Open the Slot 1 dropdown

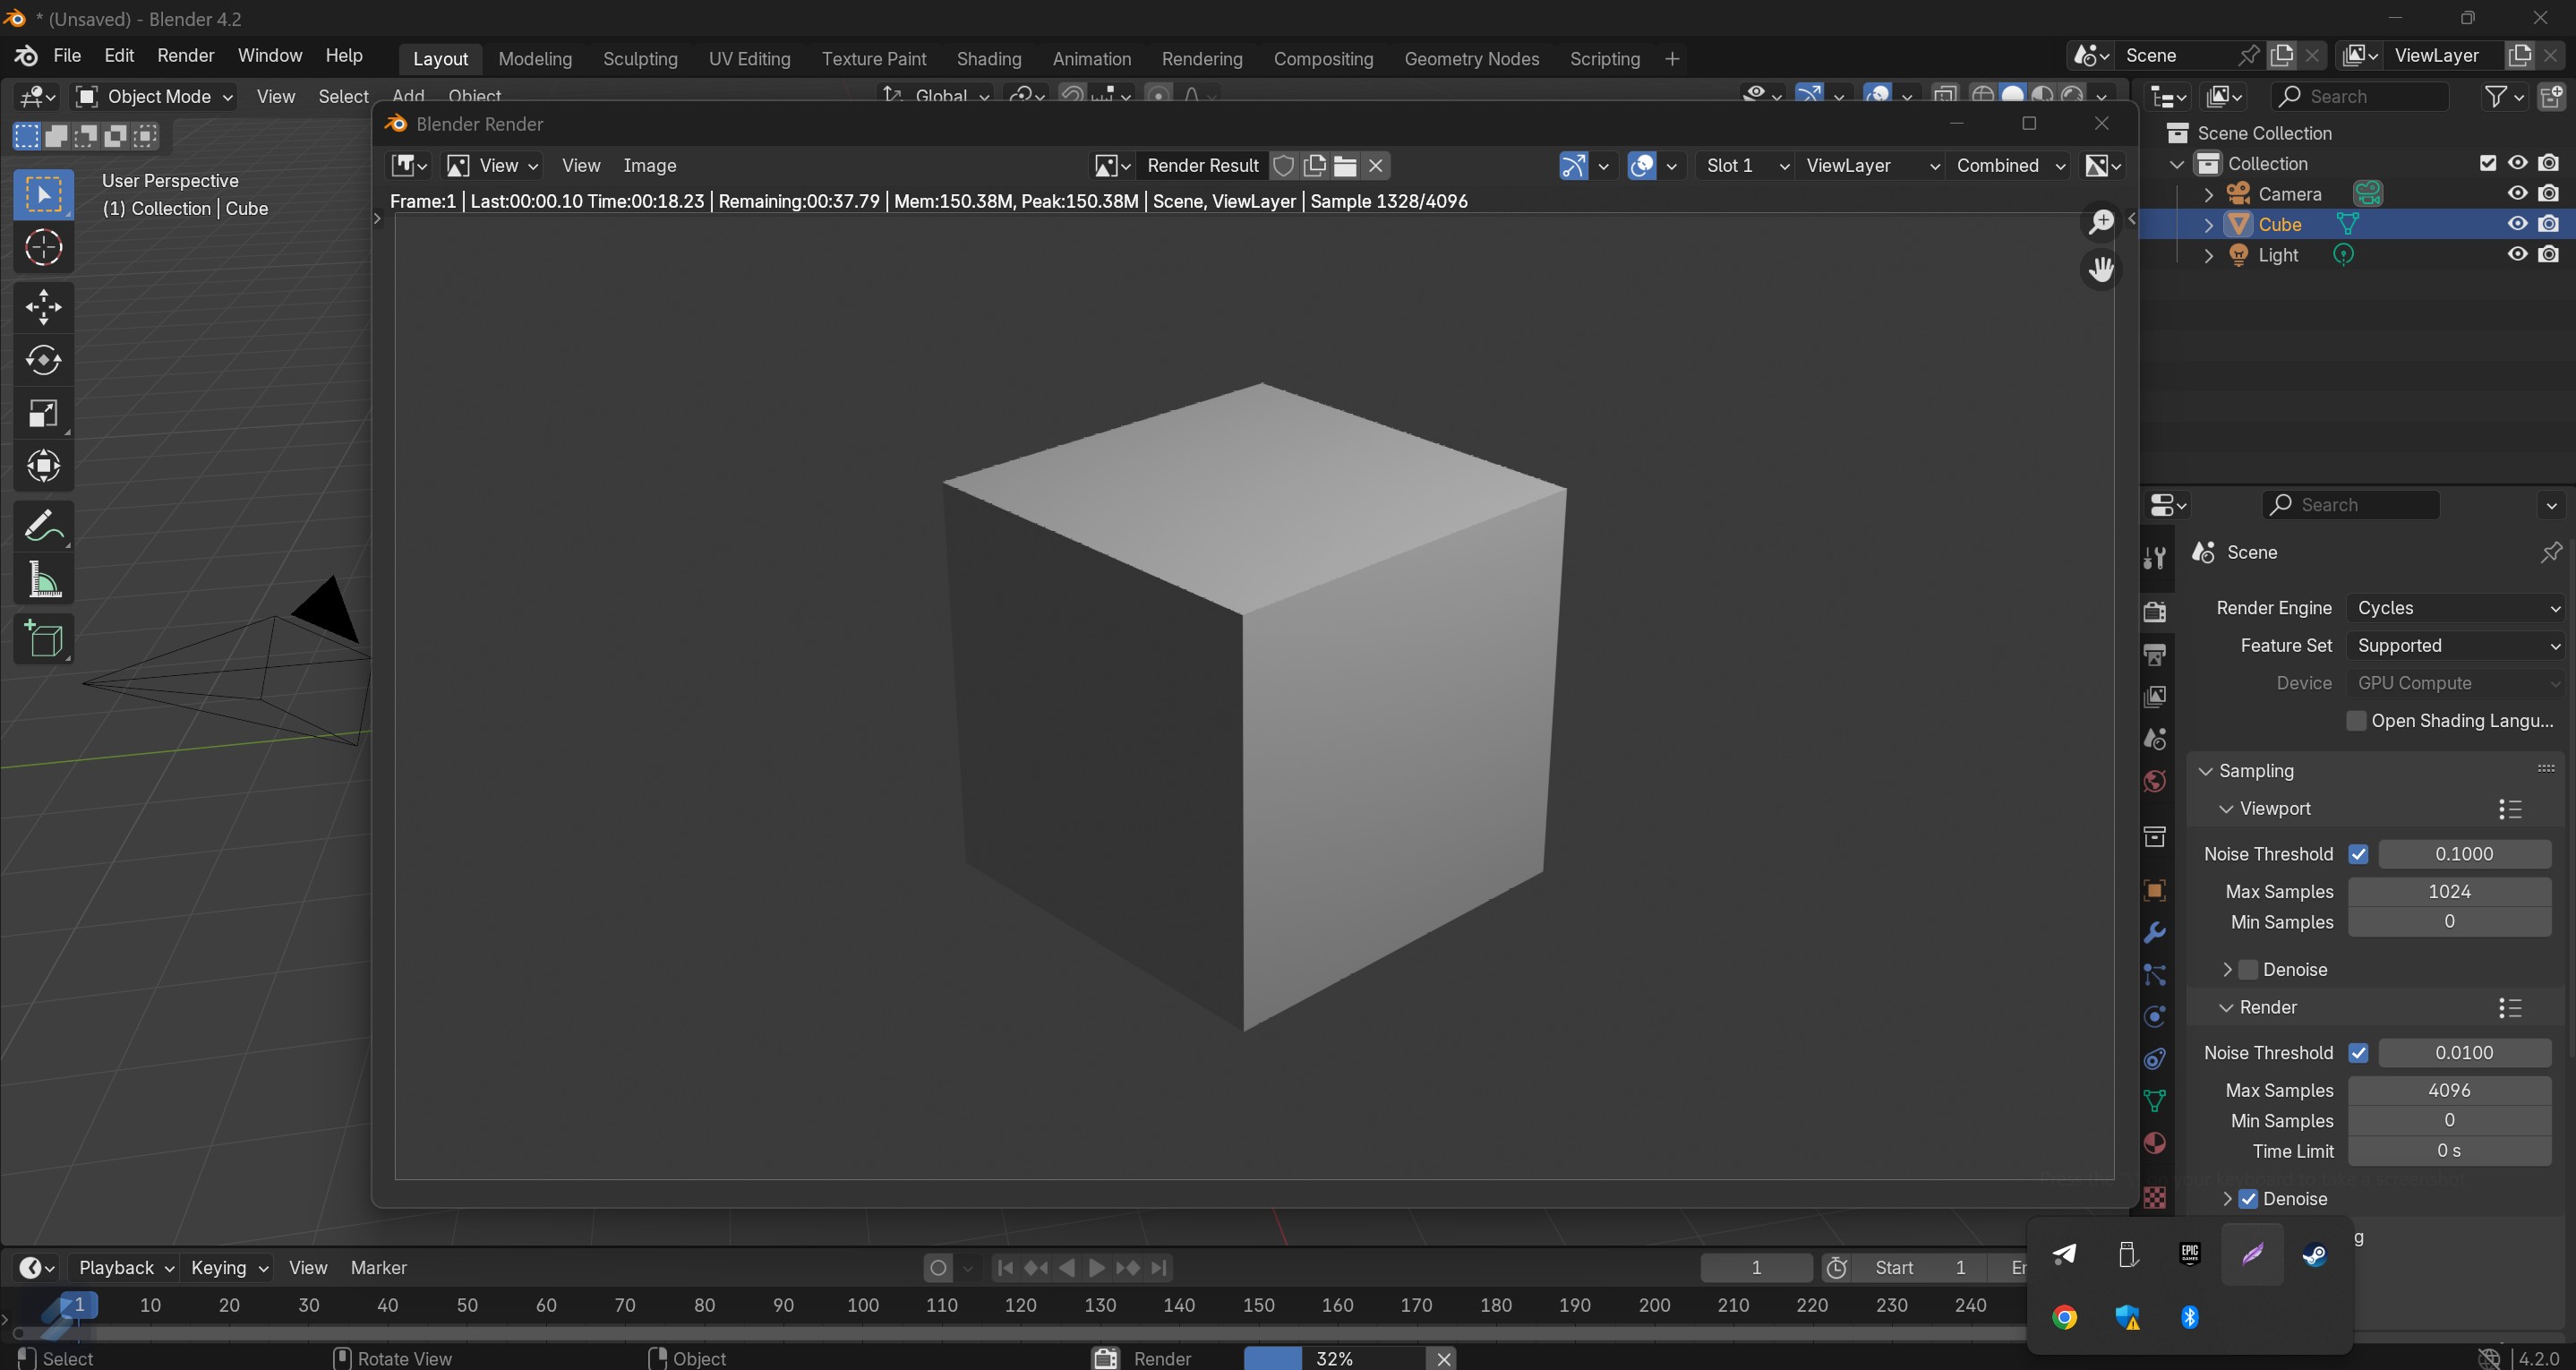[x=1745, y=166]
